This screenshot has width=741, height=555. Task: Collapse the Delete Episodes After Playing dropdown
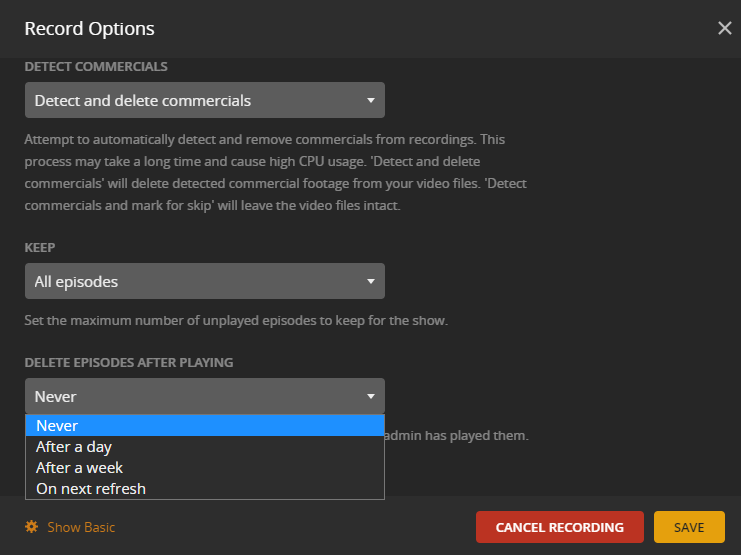[204, 397]
